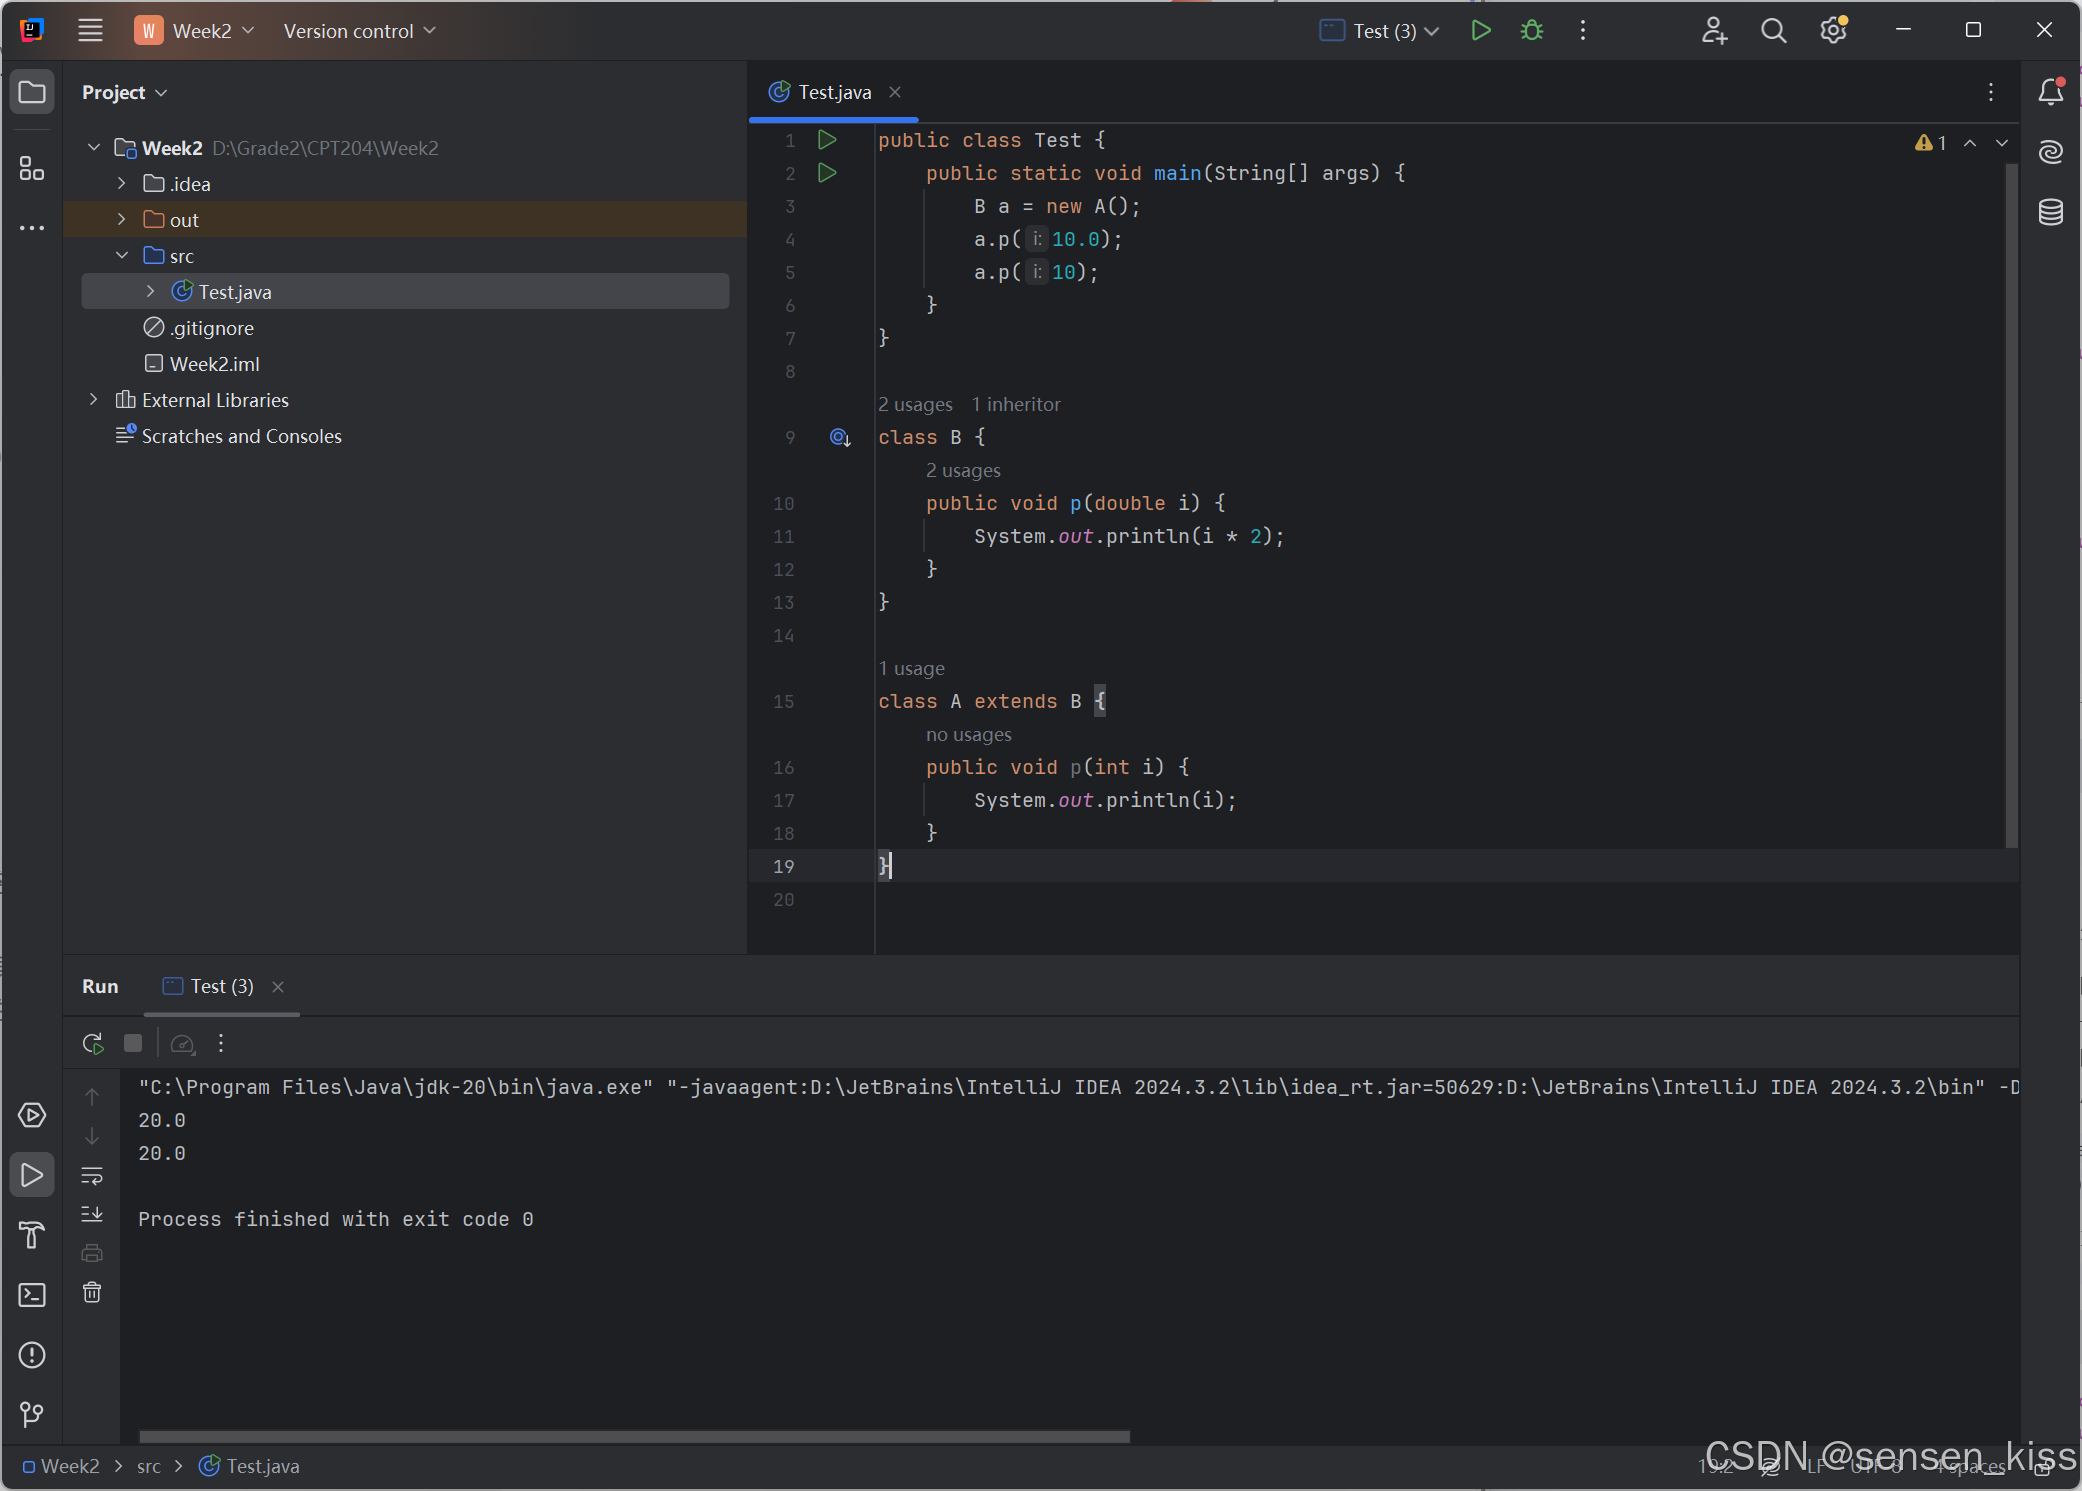Screen dimensions: 2082x1491
Task: Open Search Everywhere magnifier
Action: (1774, 31)
